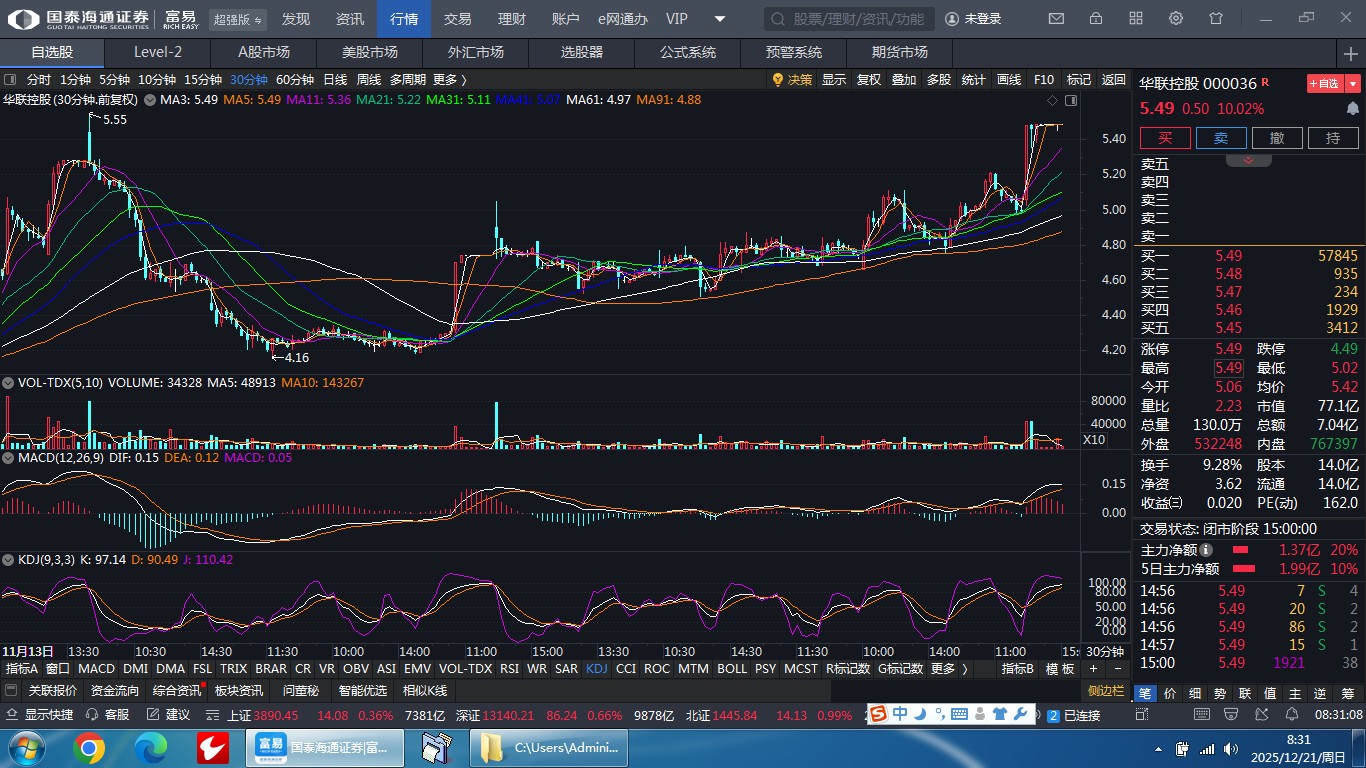This screenshot has width=1366, height=768.
Task: Toggle the 侧边栏 sidebar
Action: pos(1106,691)
